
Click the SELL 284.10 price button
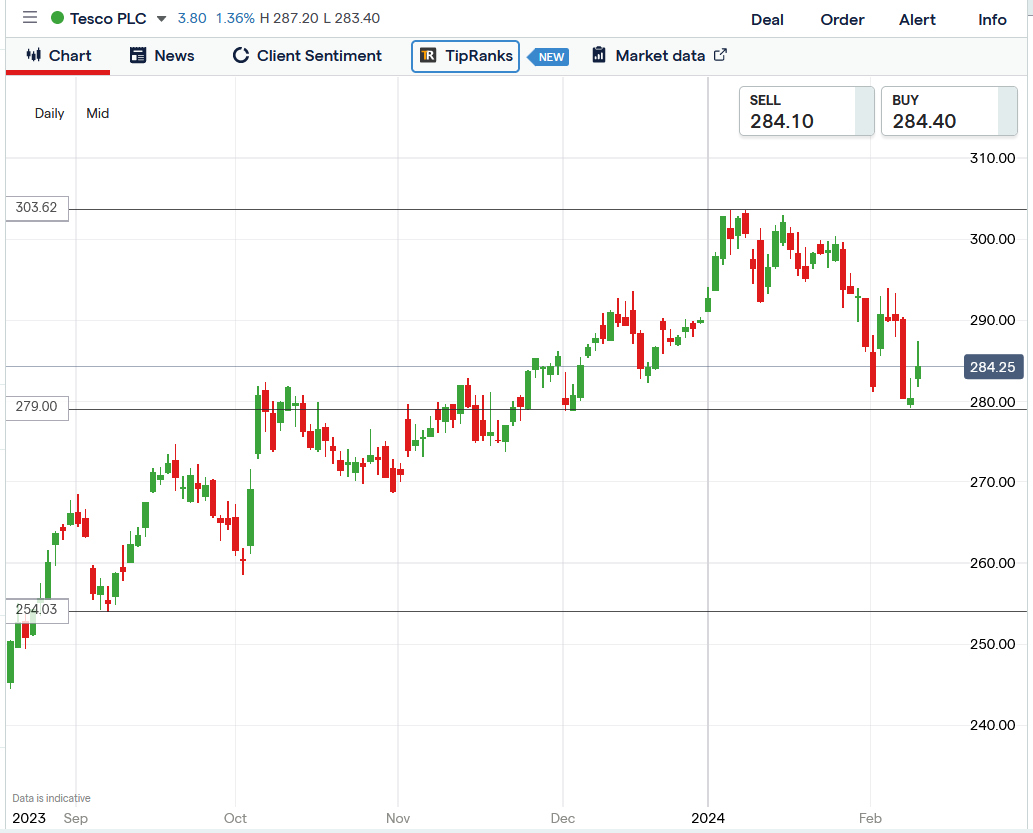(806, 111)
